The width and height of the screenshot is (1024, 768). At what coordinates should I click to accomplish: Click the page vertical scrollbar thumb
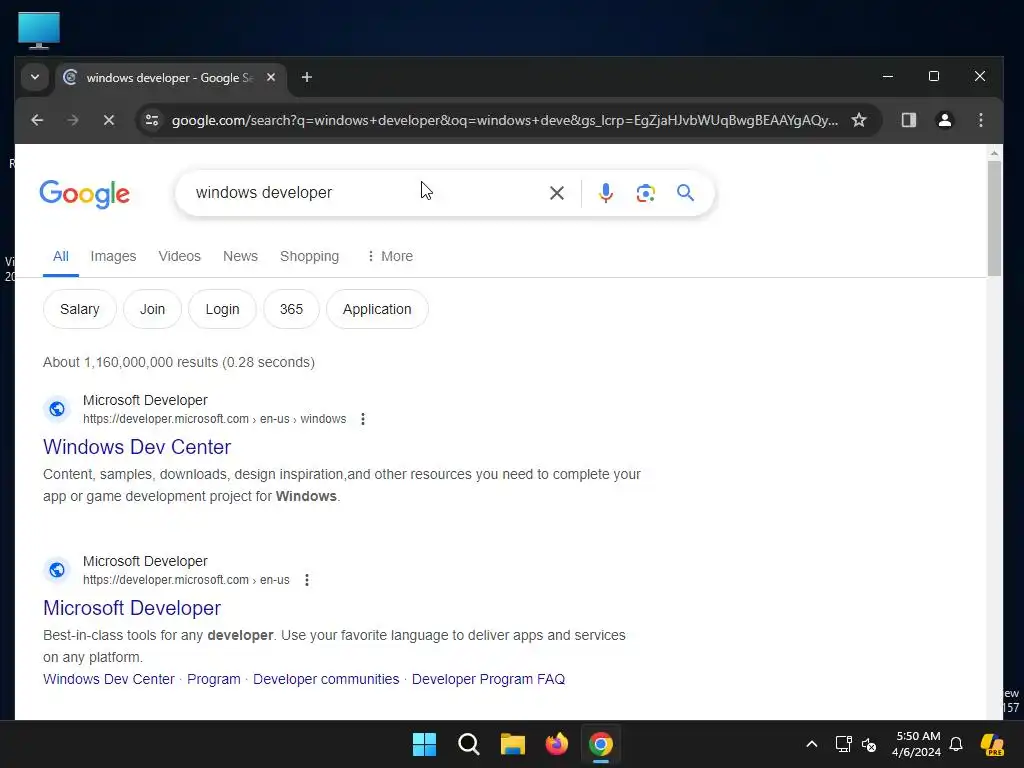(x=994, y=219)
